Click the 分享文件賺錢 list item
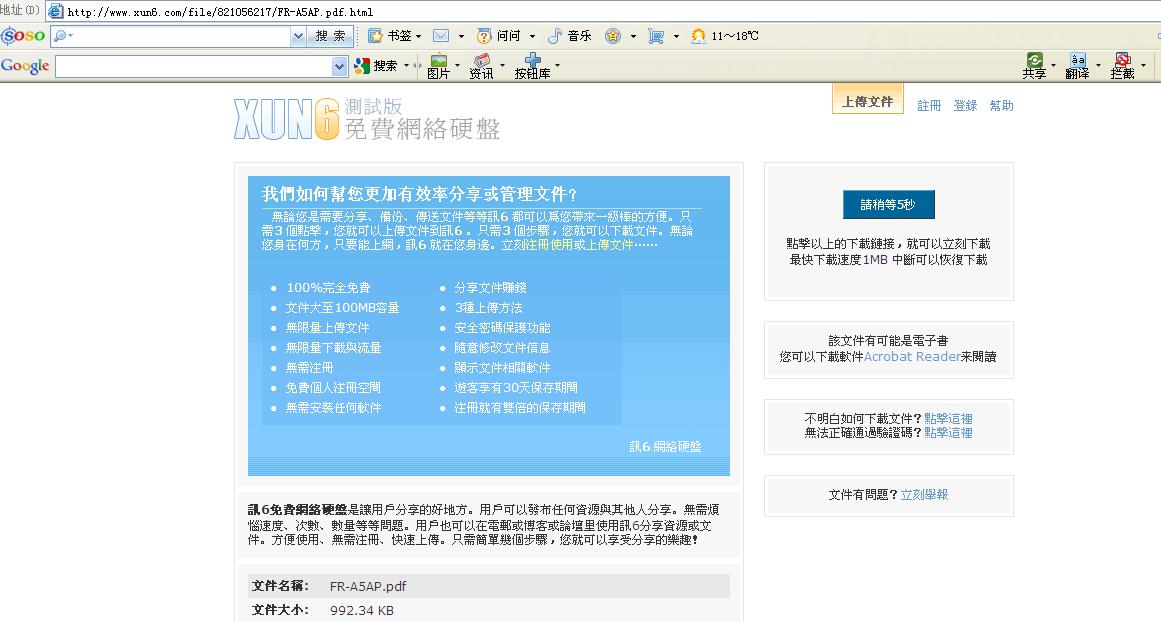 [490, 288]
